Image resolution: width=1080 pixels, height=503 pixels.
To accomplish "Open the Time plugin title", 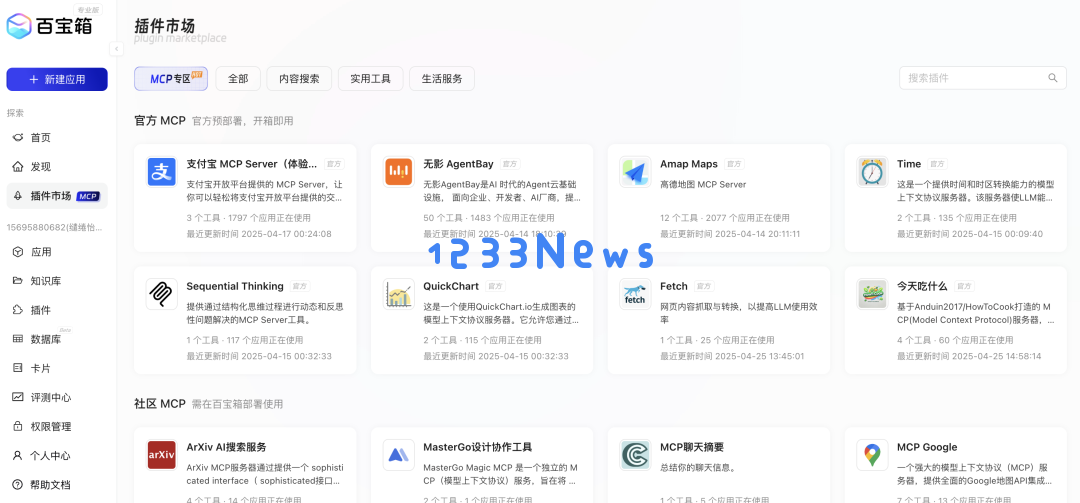I will click(x=909, y=164).
